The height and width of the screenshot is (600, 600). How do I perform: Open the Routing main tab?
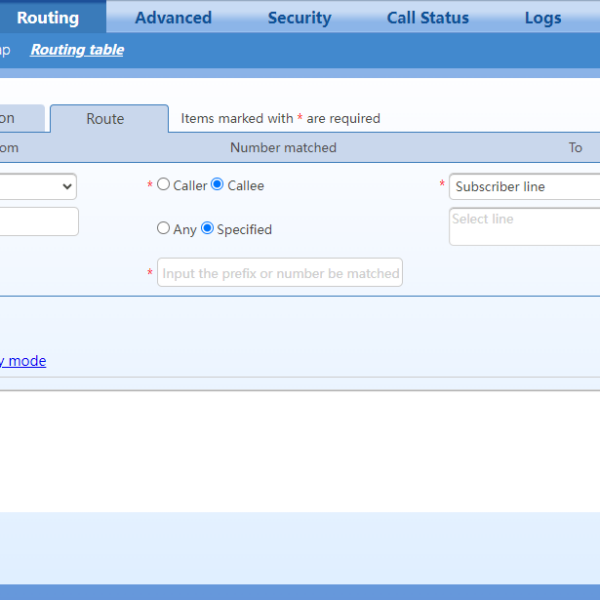coord(48,18)
